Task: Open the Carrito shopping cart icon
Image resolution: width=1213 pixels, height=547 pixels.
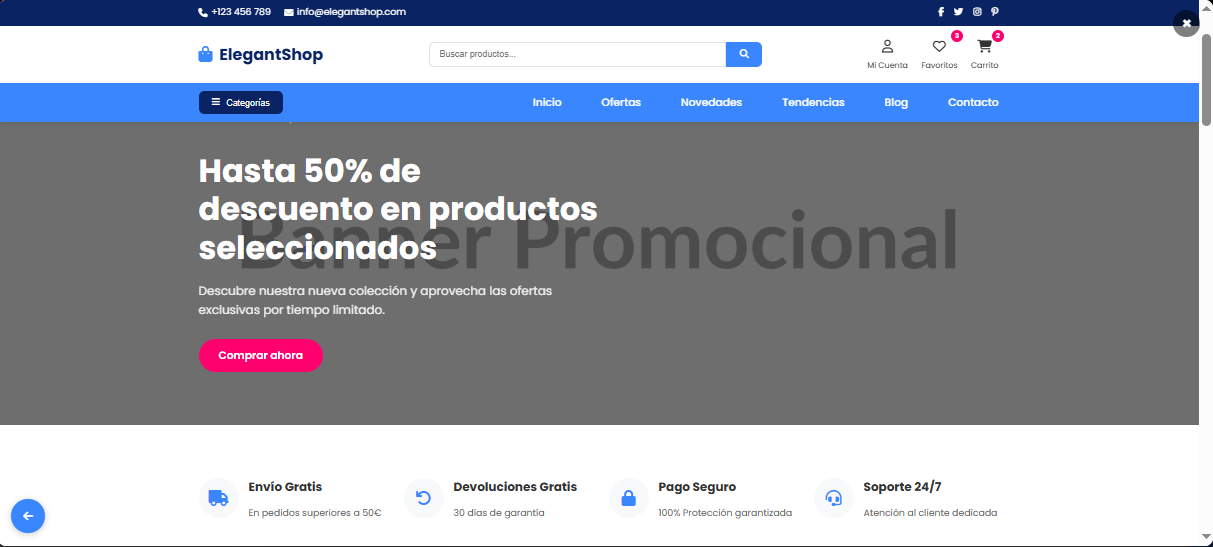Action: point(984,46)
